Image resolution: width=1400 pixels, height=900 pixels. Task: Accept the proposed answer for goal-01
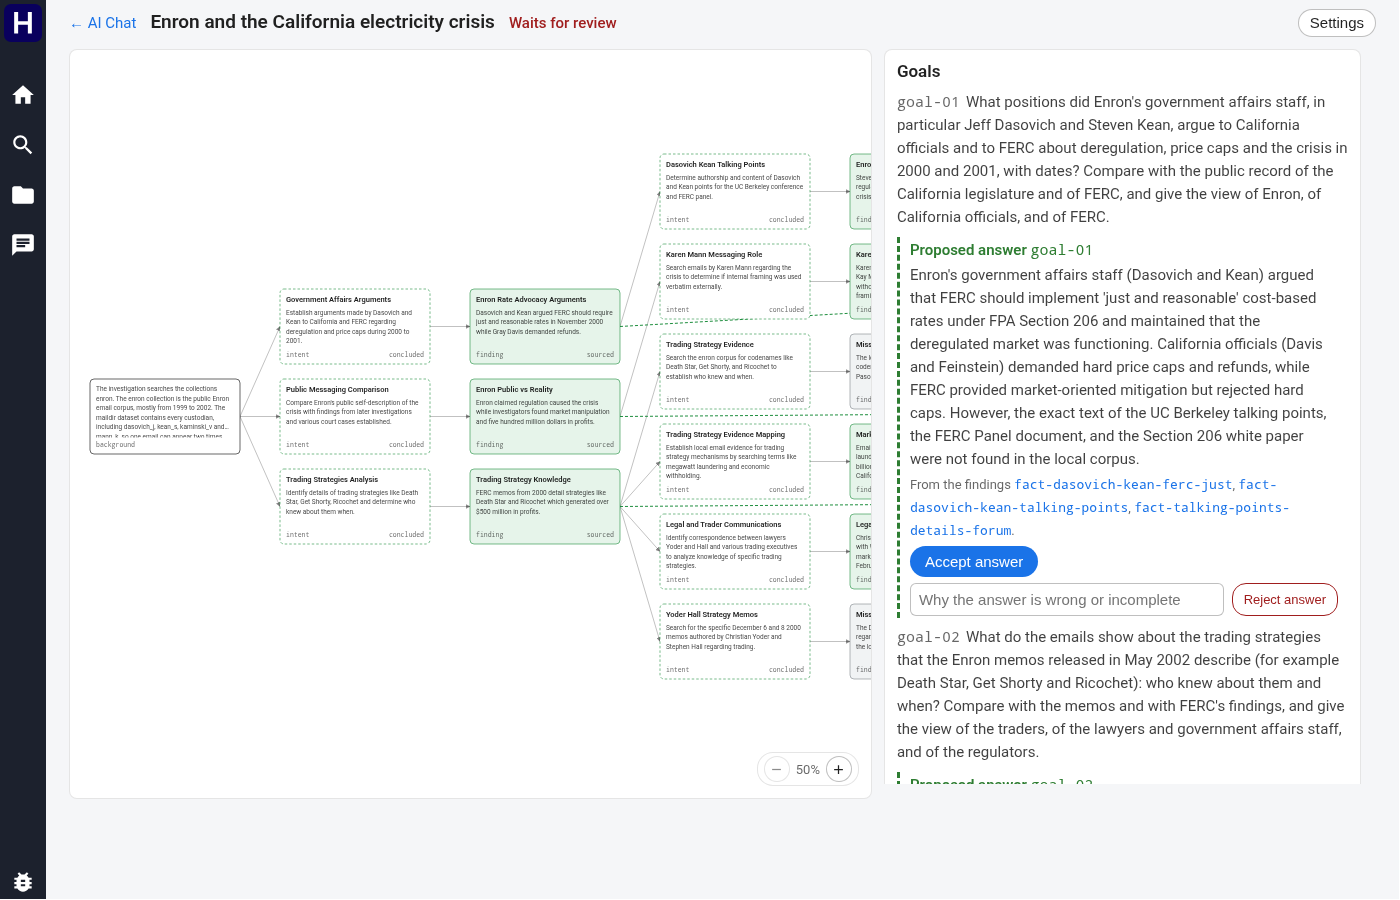[974, 562]
